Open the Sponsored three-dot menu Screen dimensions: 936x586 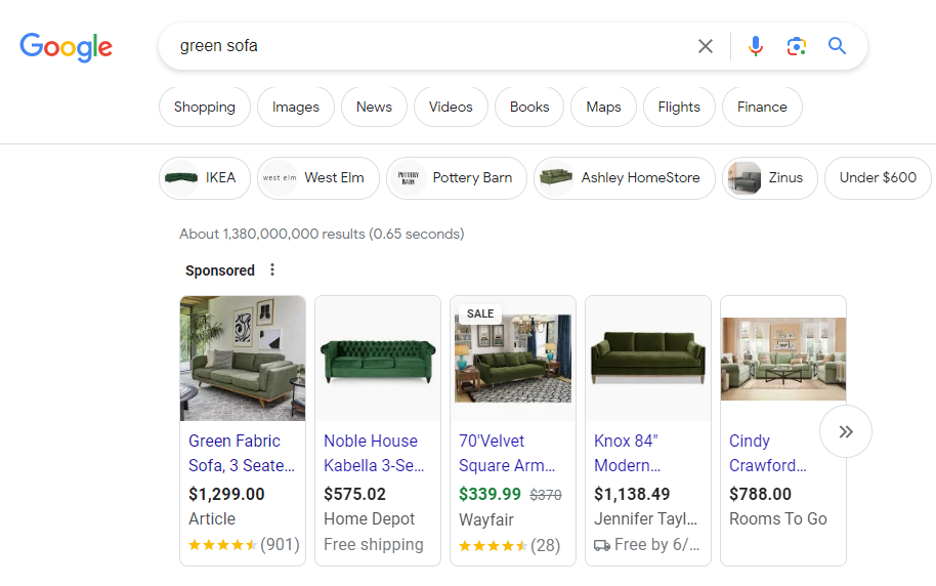(x=272, y=270)
